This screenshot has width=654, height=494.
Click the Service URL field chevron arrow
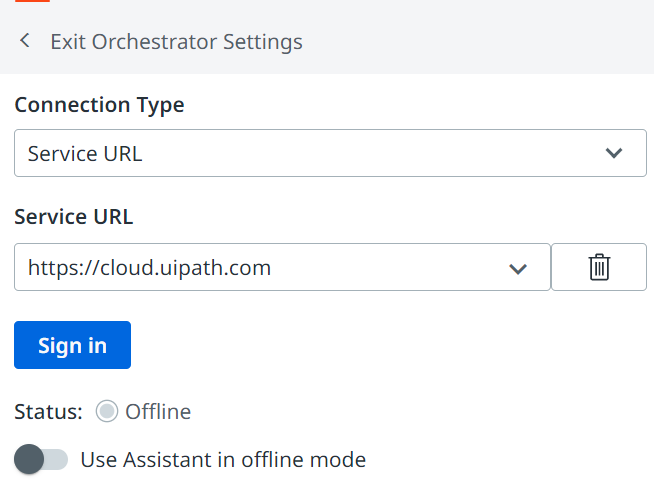(x=518, y=268)
